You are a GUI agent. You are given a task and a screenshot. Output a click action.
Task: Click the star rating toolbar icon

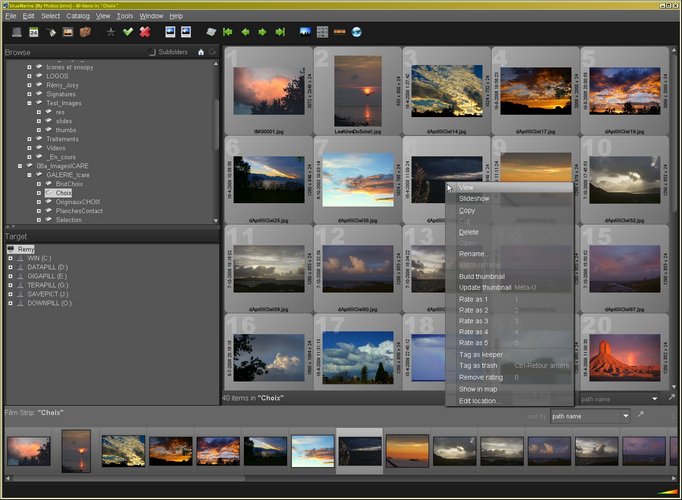111,32
